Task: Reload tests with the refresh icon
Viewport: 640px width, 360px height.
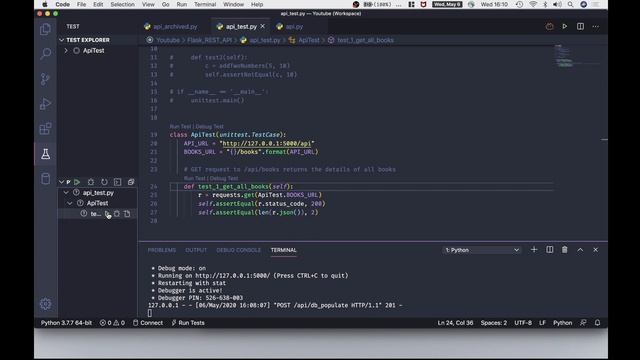Action: (104, 182)
